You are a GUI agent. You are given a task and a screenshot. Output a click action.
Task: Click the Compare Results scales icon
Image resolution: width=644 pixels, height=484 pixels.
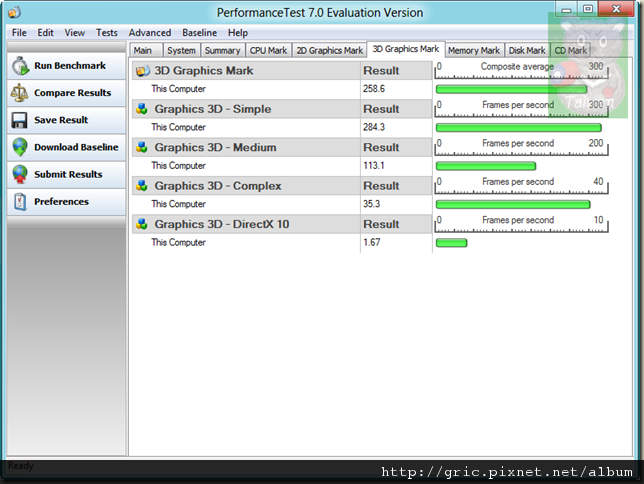tap(19, 93)
